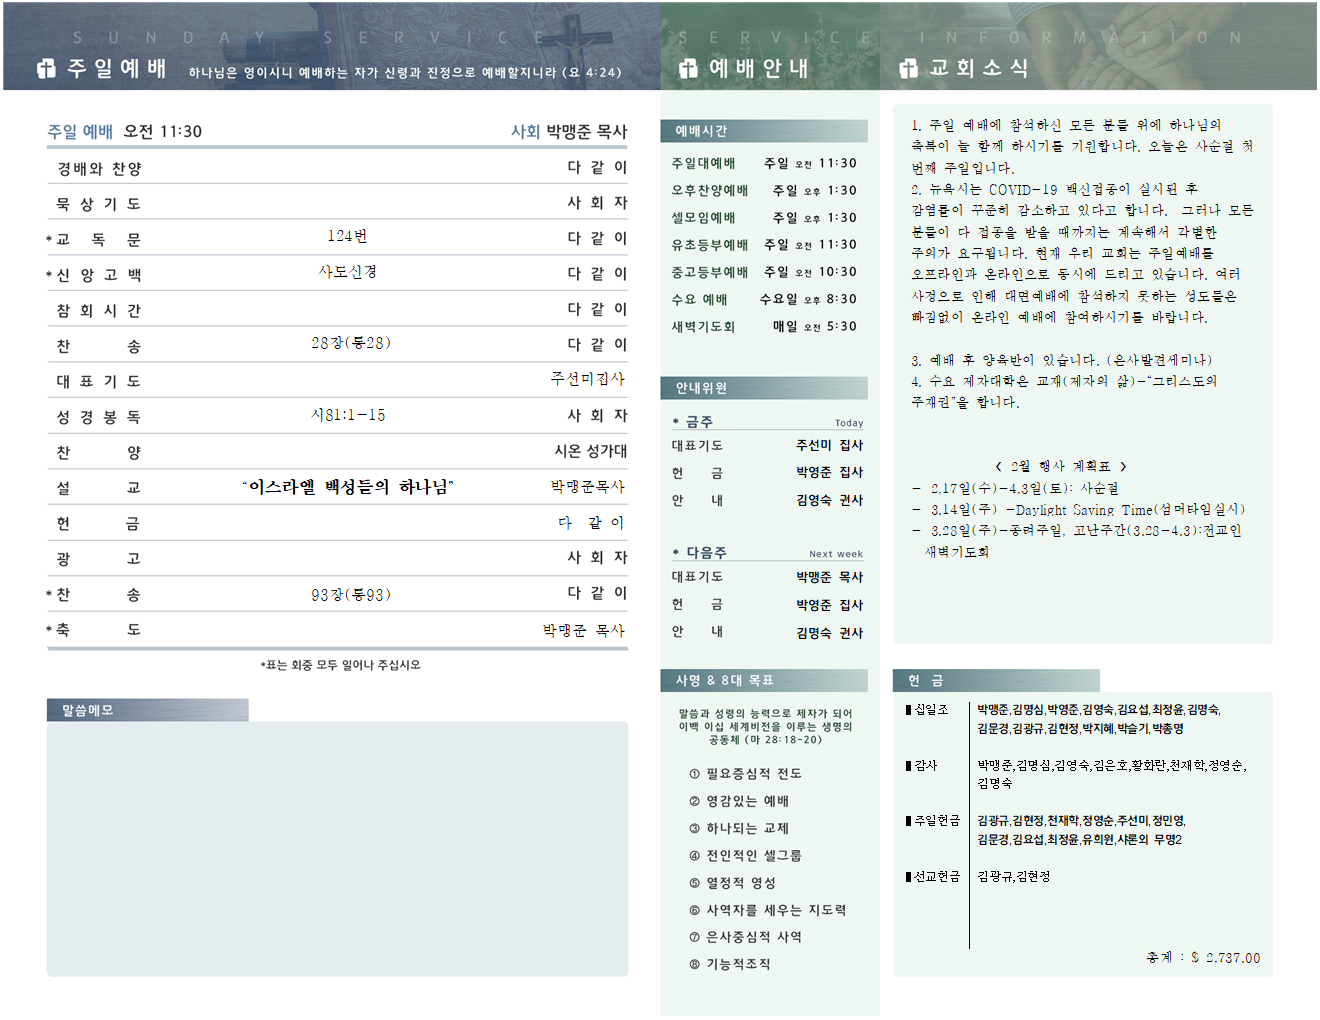Click the church icon beside 교회소식 heading
The image size is (1320, 1020).
pyautogui.click(x=908, y=68)
